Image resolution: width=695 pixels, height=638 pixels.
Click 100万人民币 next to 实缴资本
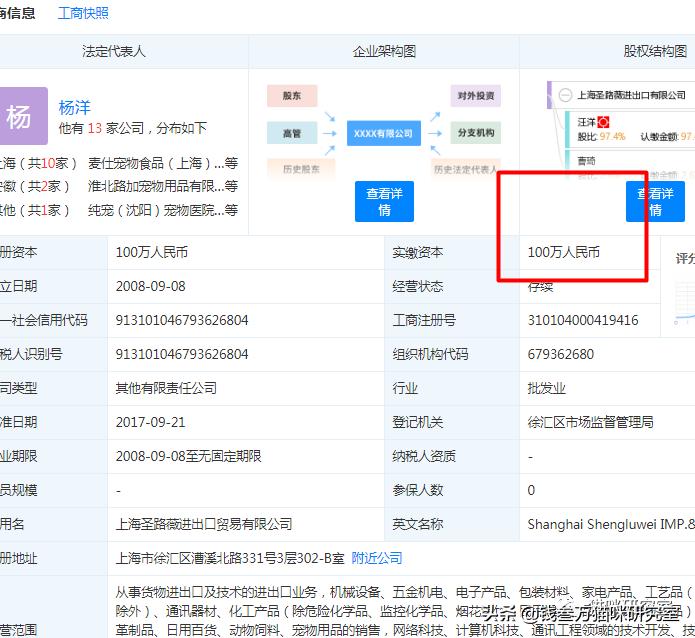(563, 252)
